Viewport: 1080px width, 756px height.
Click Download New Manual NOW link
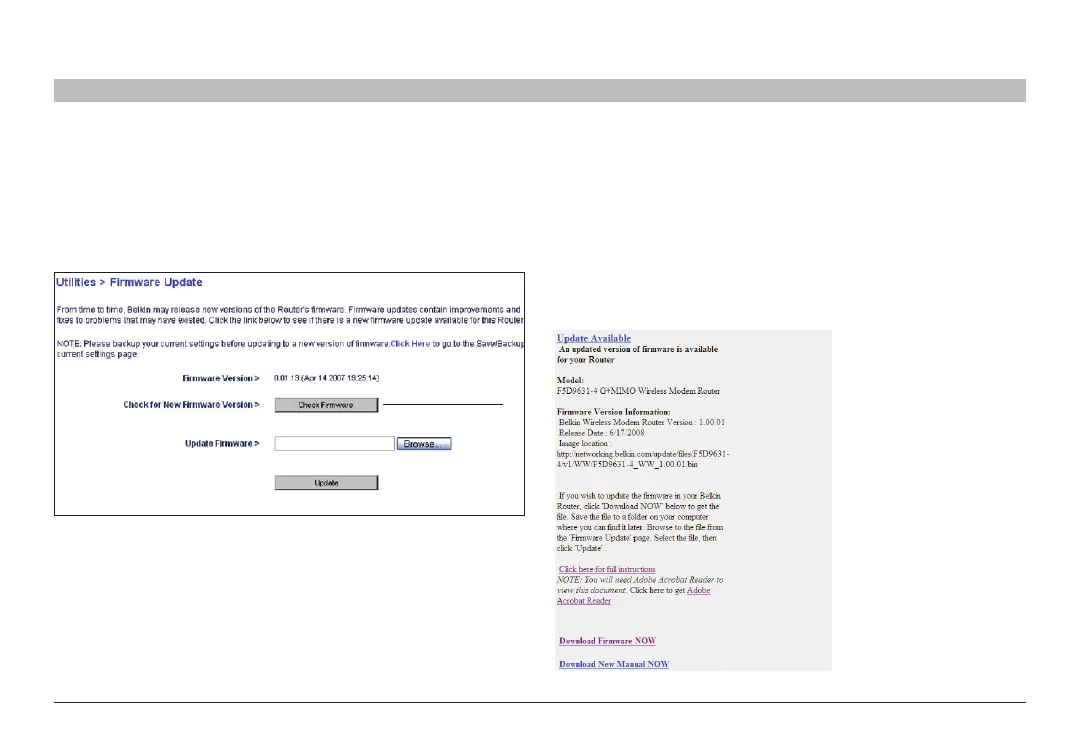(x=614, y=664)
